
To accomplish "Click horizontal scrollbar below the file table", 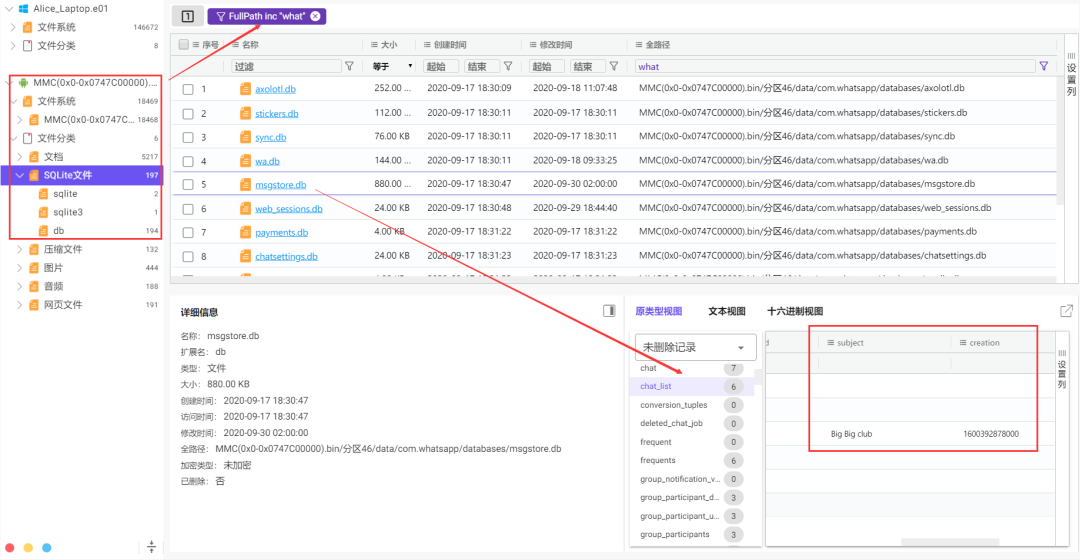I will click(x=613, y=279).
